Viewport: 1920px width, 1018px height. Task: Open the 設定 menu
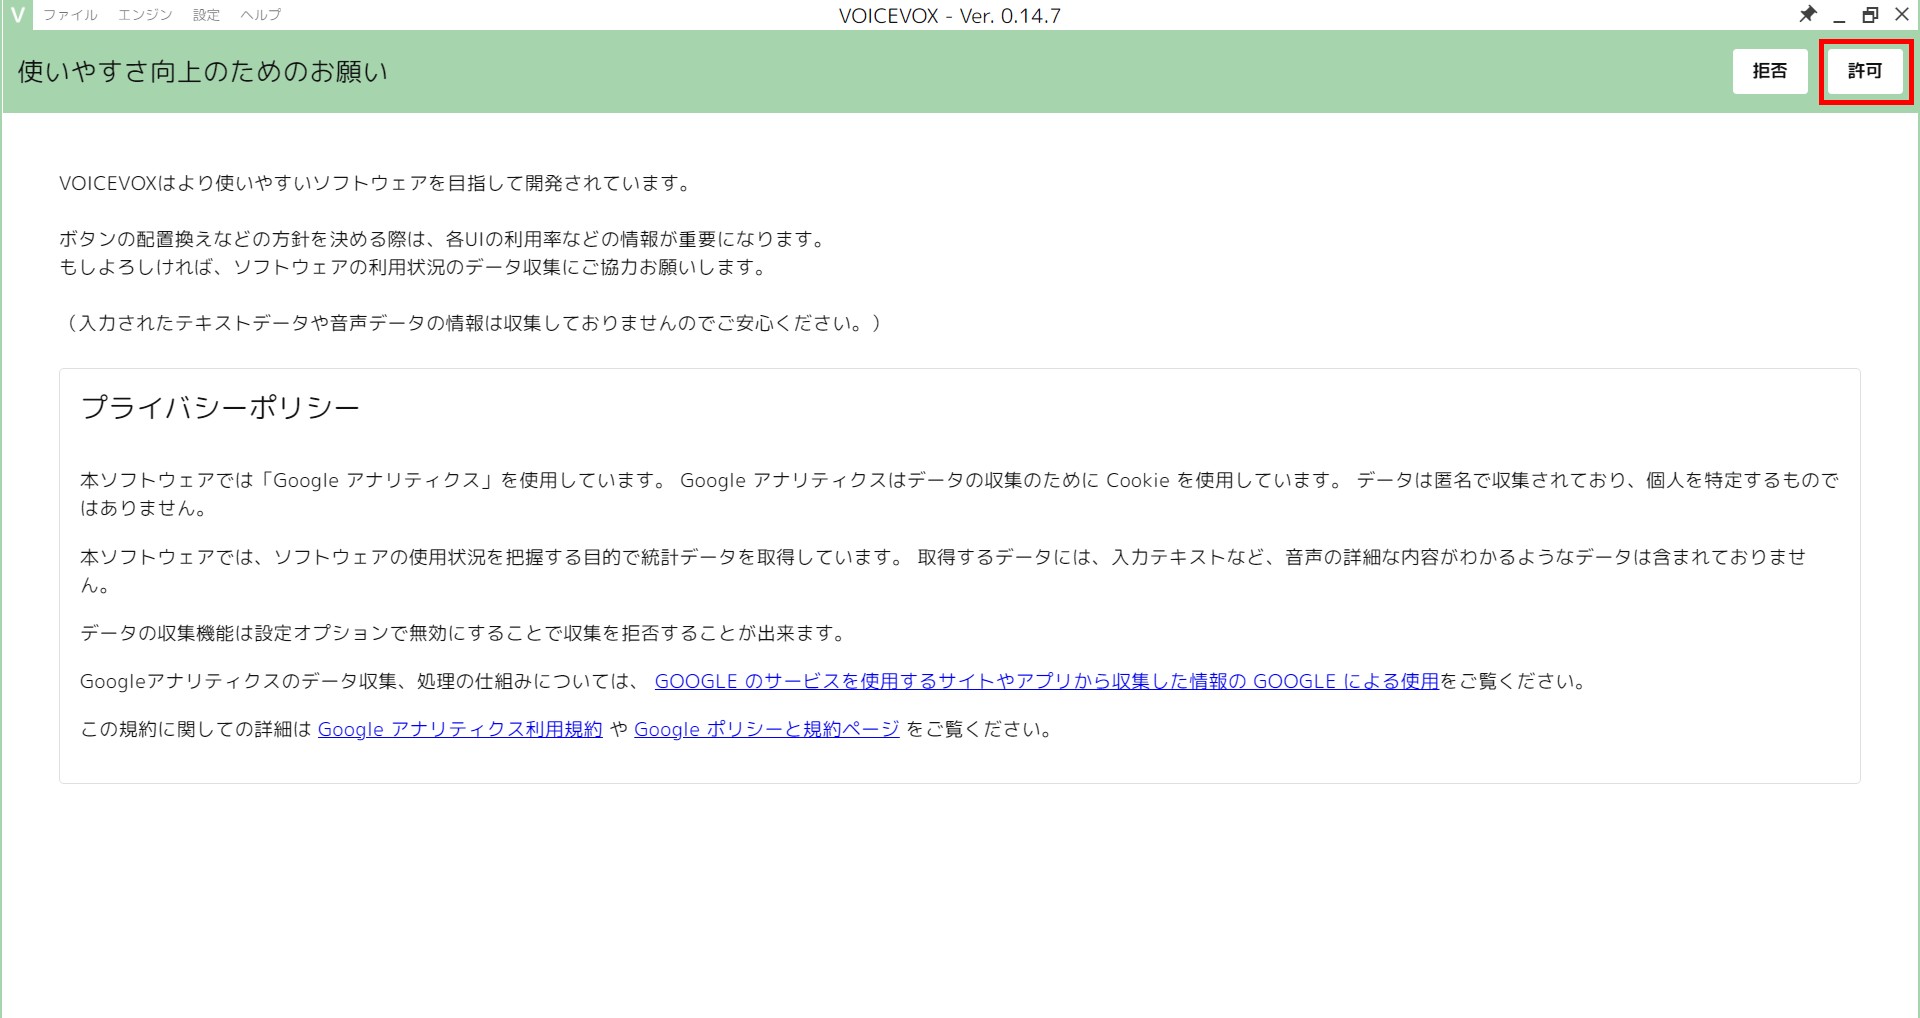206,15
